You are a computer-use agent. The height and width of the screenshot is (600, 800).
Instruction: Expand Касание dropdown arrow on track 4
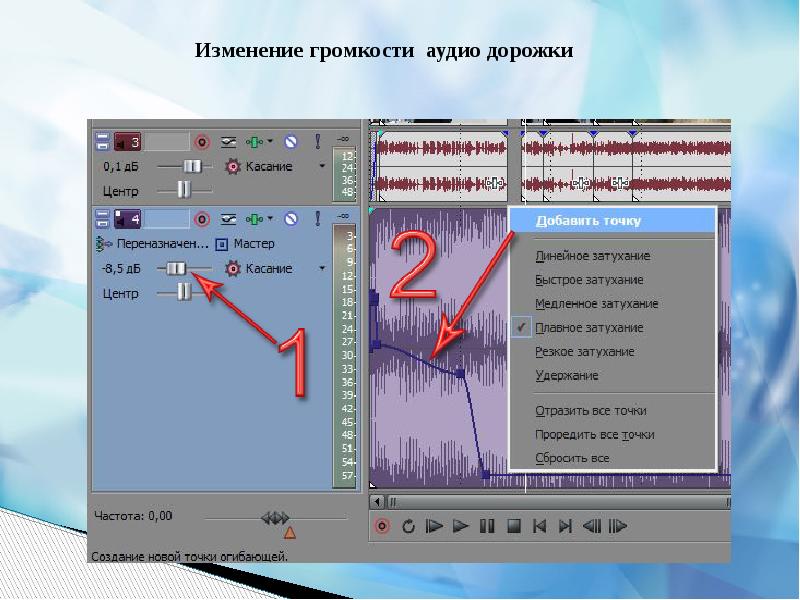322,268
